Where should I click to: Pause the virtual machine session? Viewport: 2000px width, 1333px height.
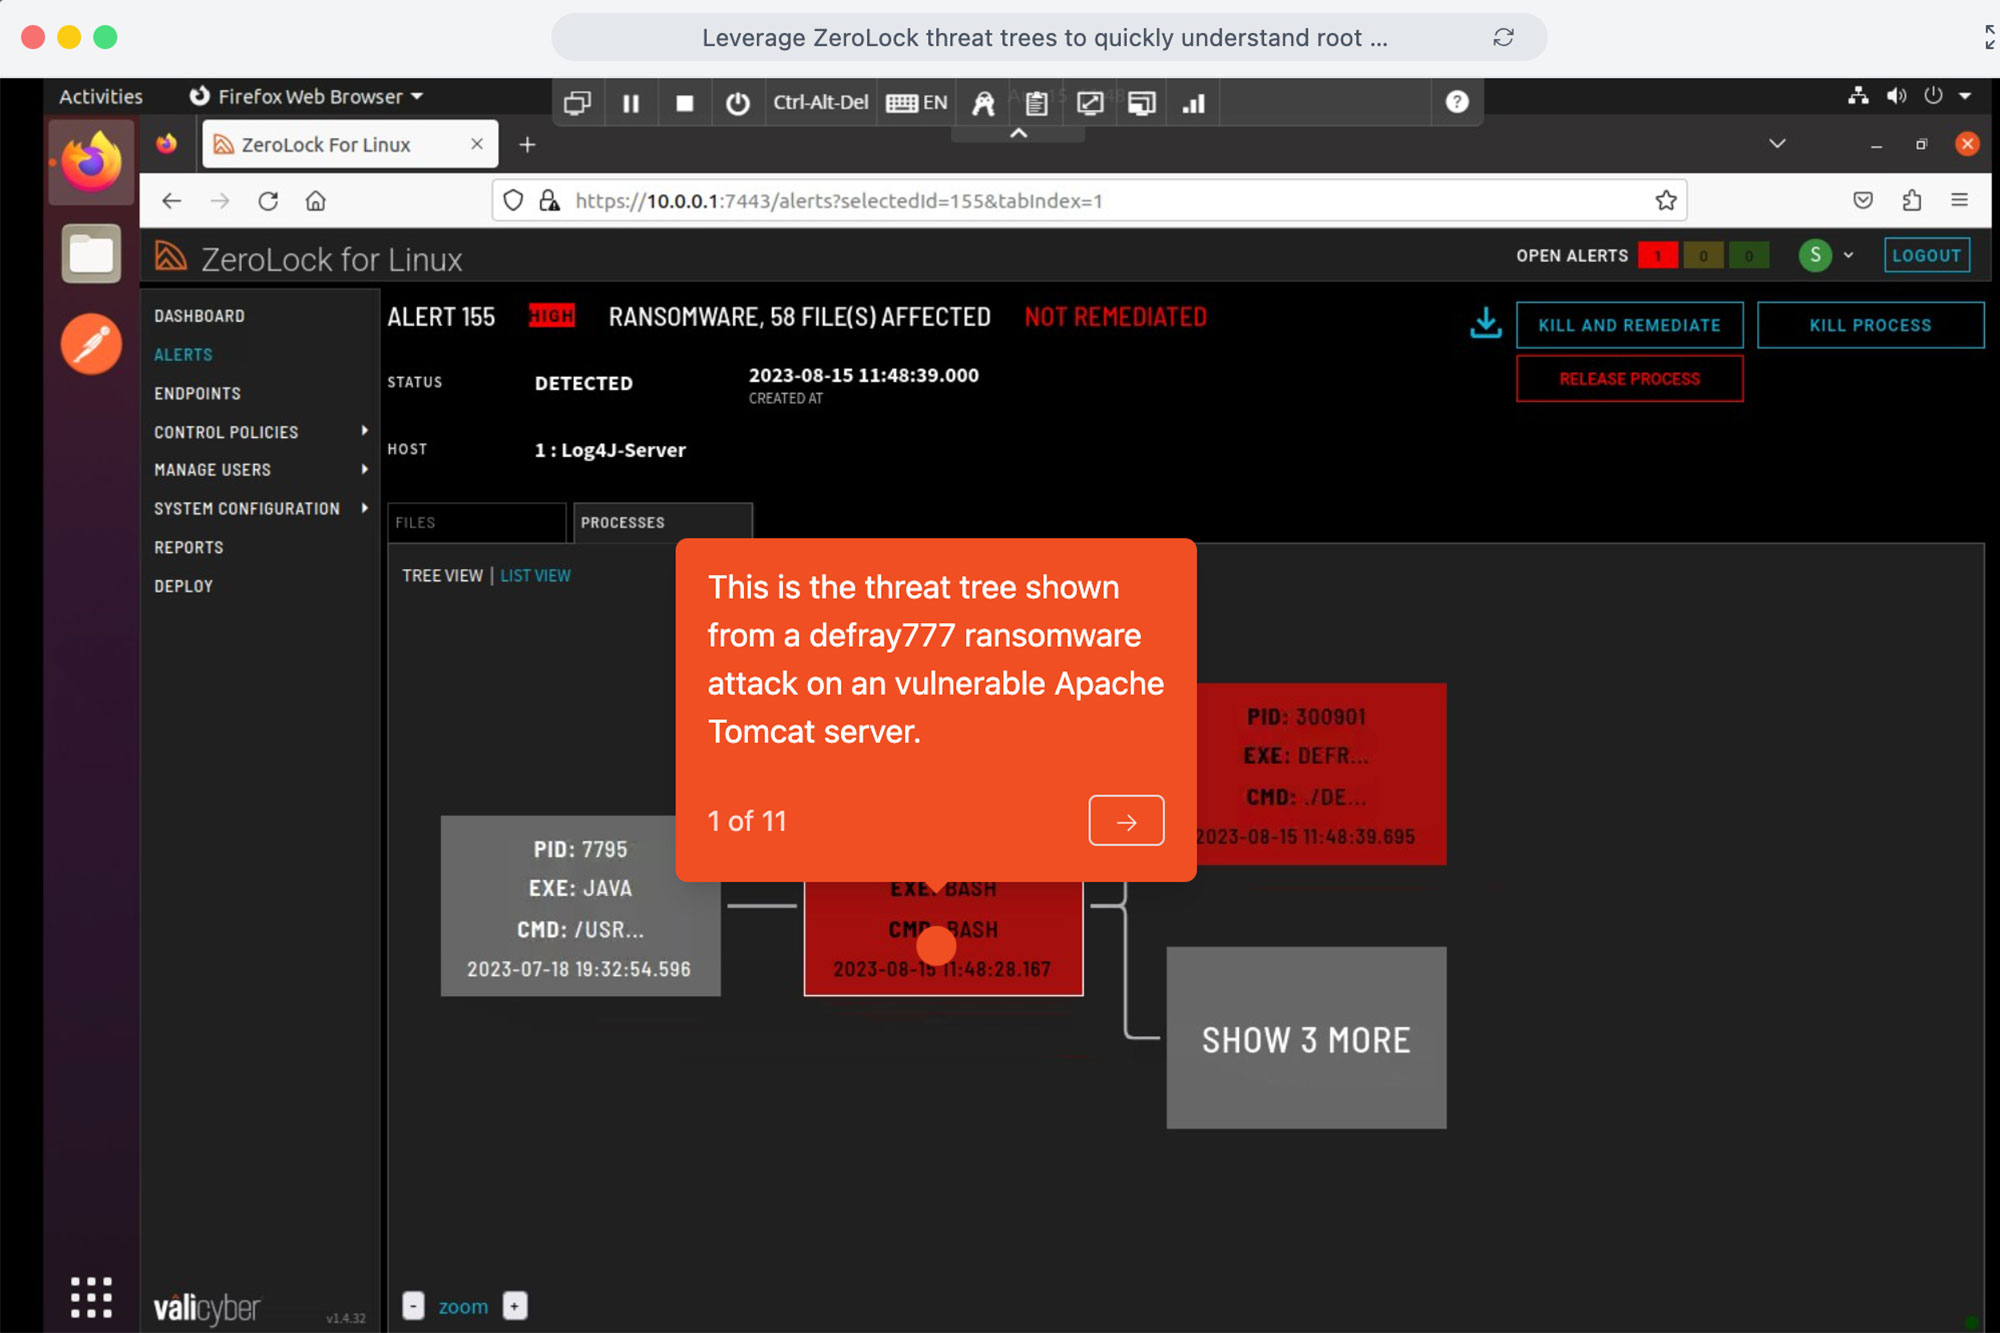tap(631, 101)
